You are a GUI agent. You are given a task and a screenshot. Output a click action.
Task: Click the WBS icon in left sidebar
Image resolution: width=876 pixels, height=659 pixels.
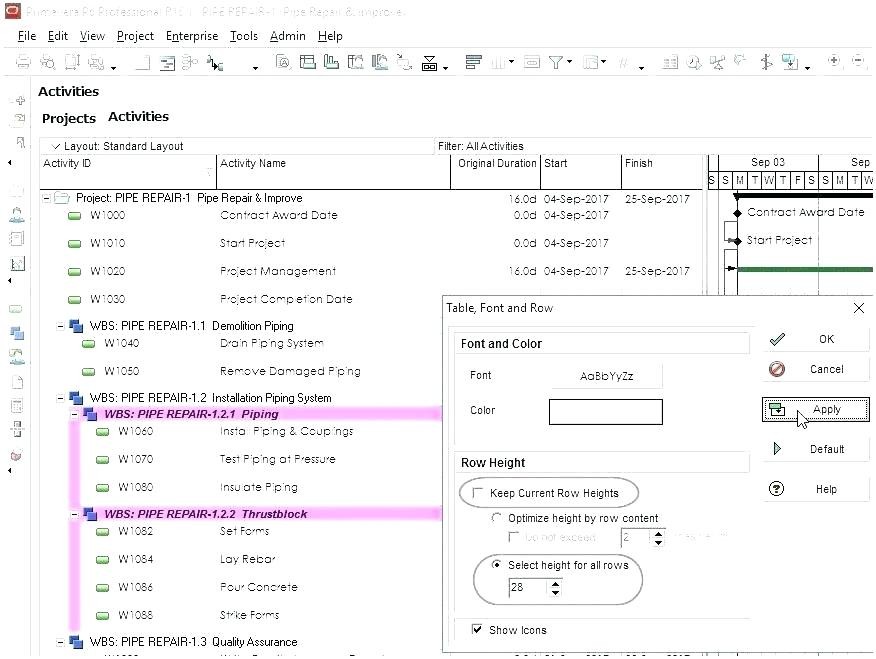pos(17,332)
